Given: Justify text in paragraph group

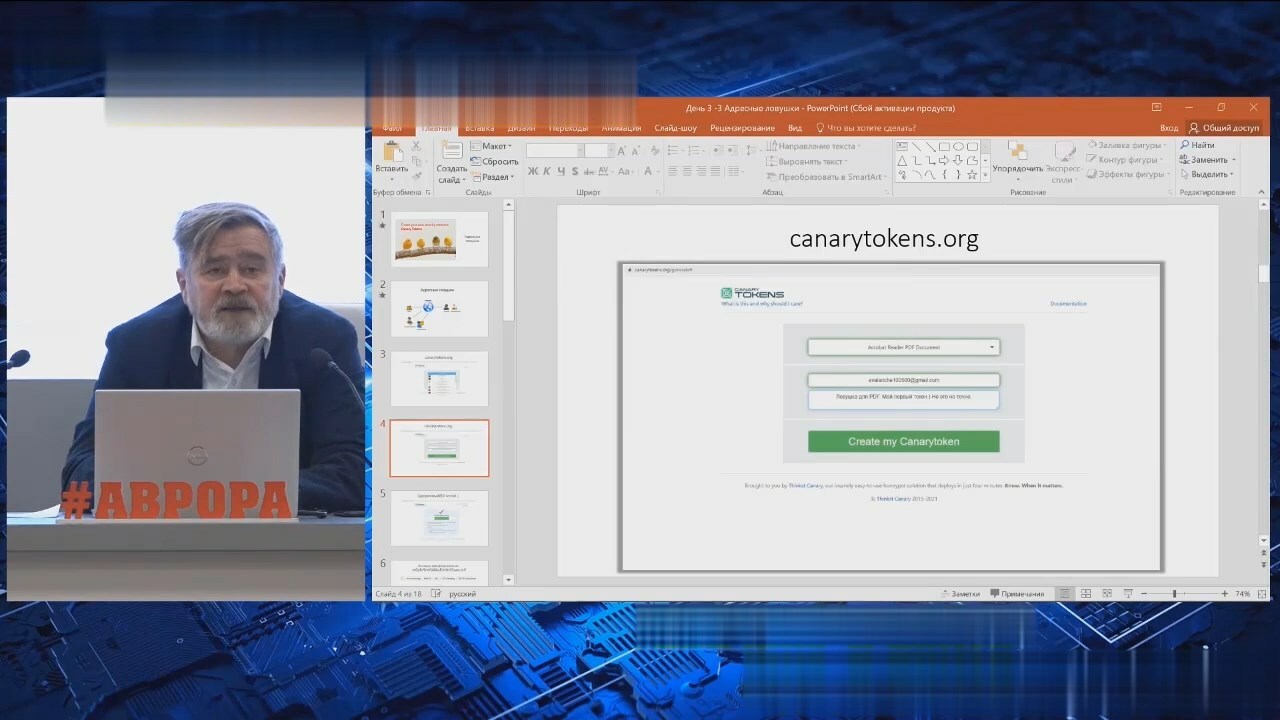Looking at the screenshot, I should pos(715,171).
